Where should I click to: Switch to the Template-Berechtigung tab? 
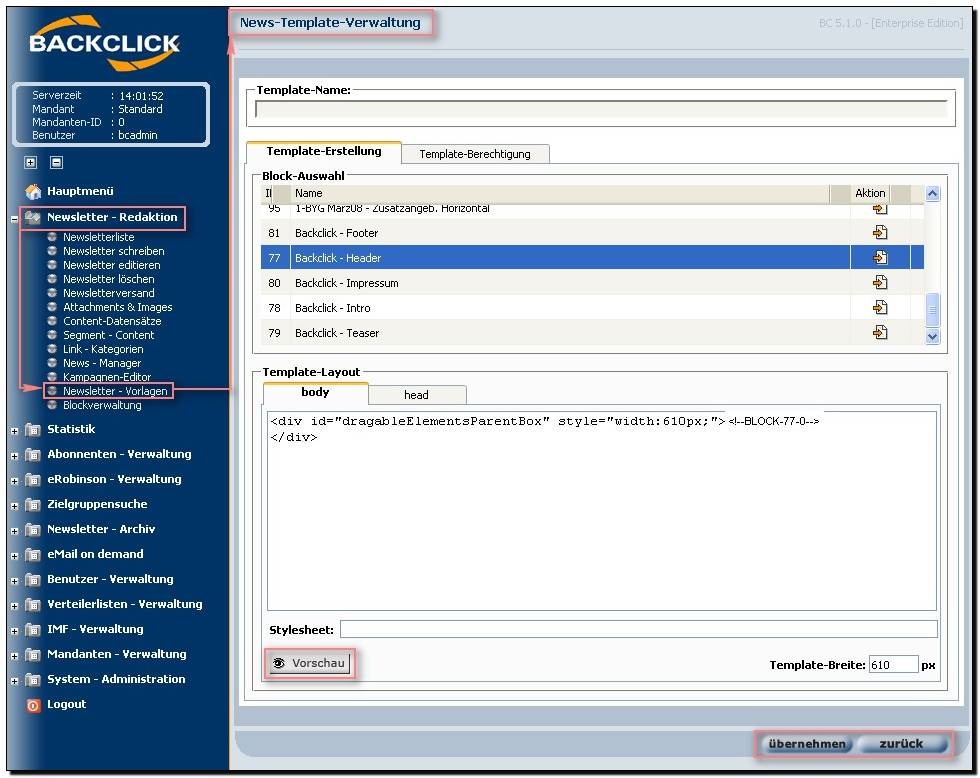point(474,154)
